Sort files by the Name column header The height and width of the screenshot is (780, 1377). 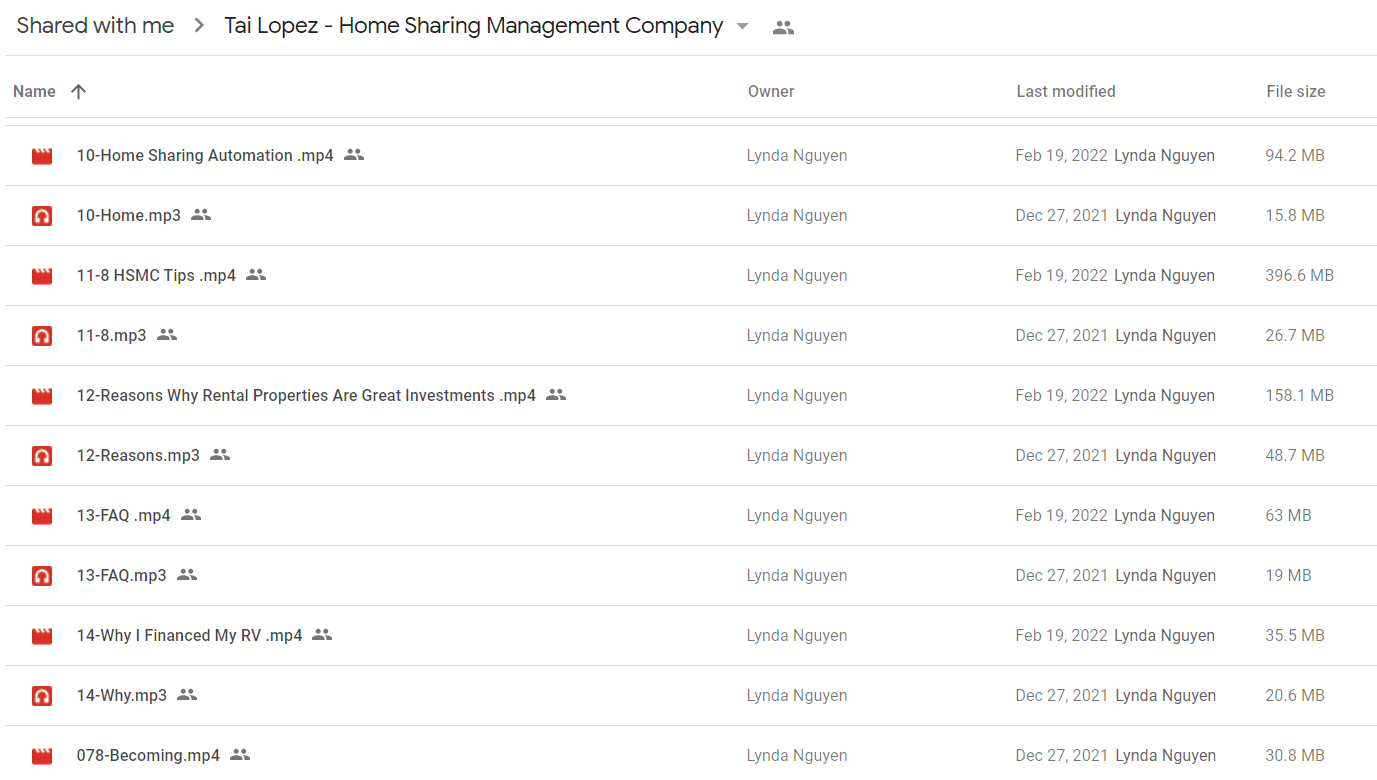(34, 91)
